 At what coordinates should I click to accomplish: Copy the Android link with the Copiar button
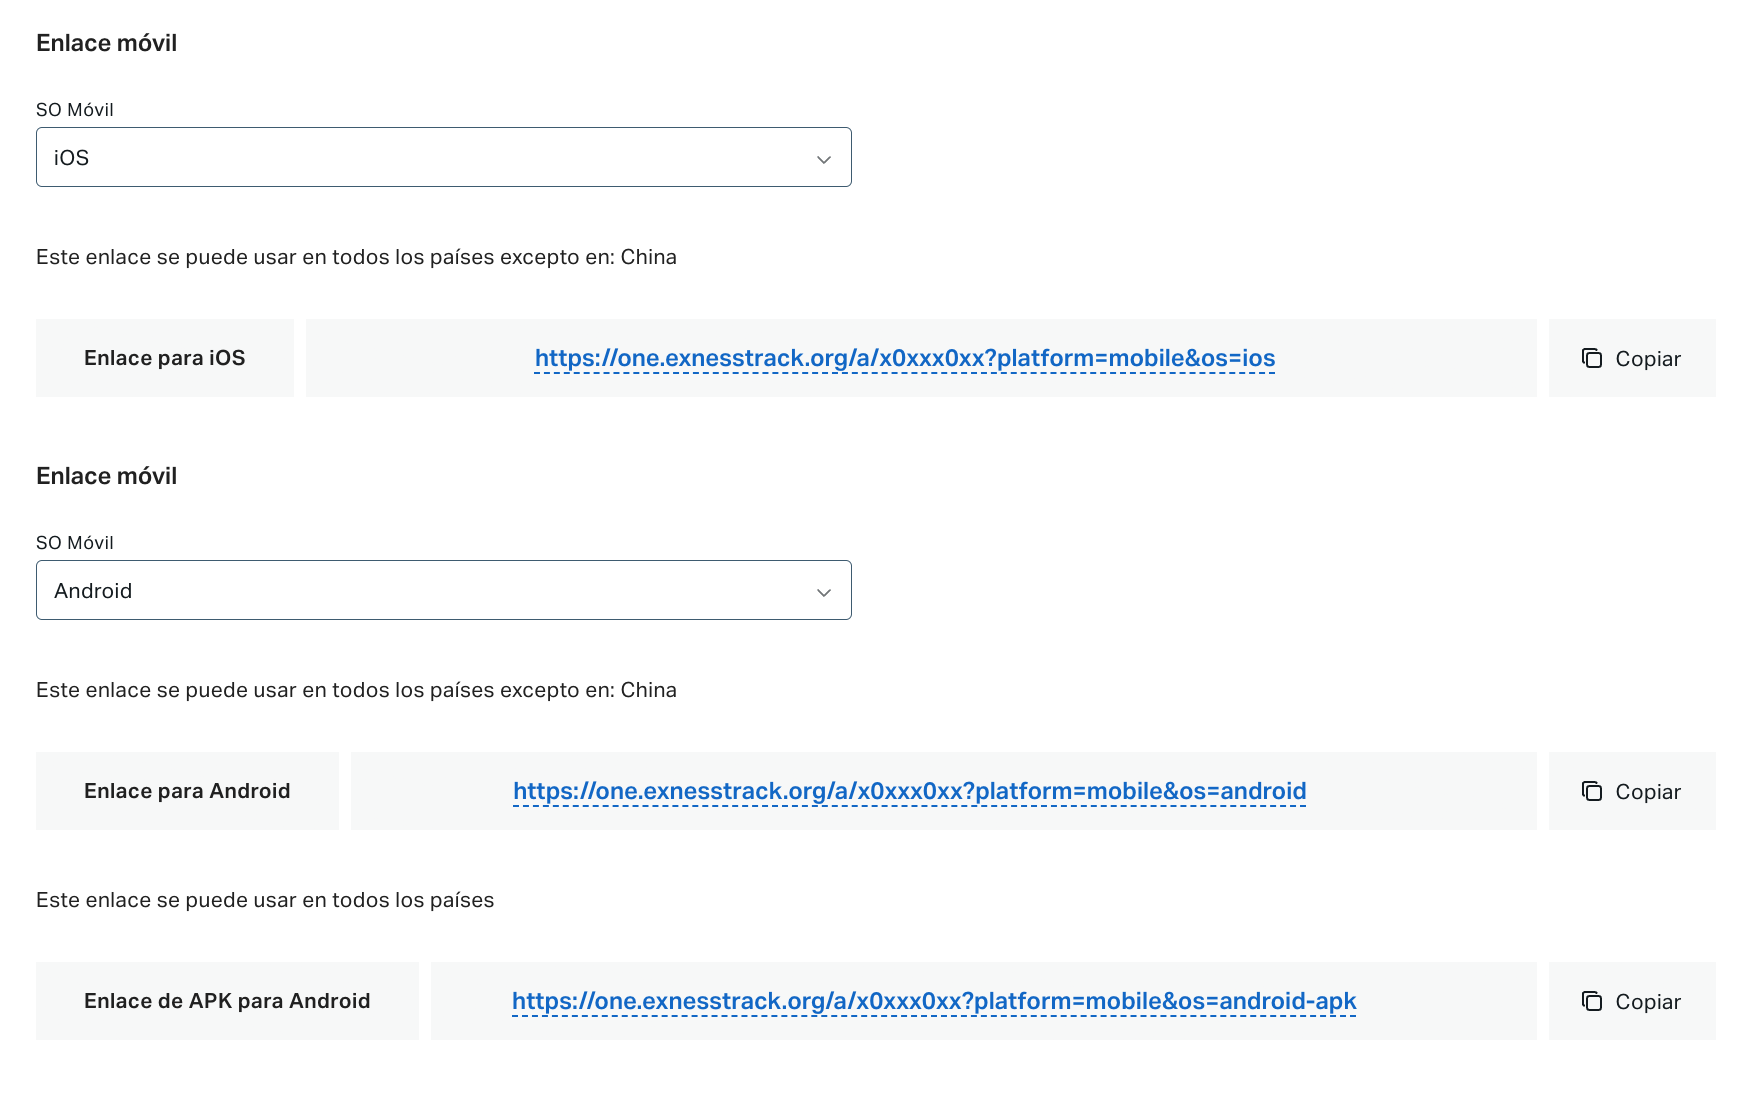coord(1632,791)
